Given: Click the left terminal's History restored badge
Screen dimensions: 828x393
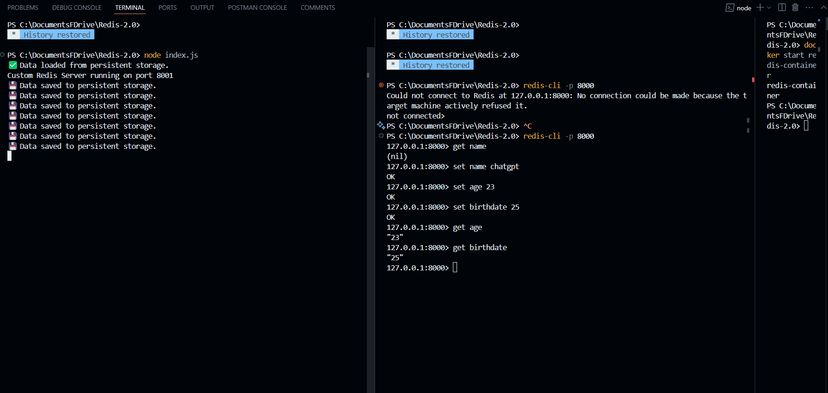Looking at the screenshot, I should click(51, 35).
